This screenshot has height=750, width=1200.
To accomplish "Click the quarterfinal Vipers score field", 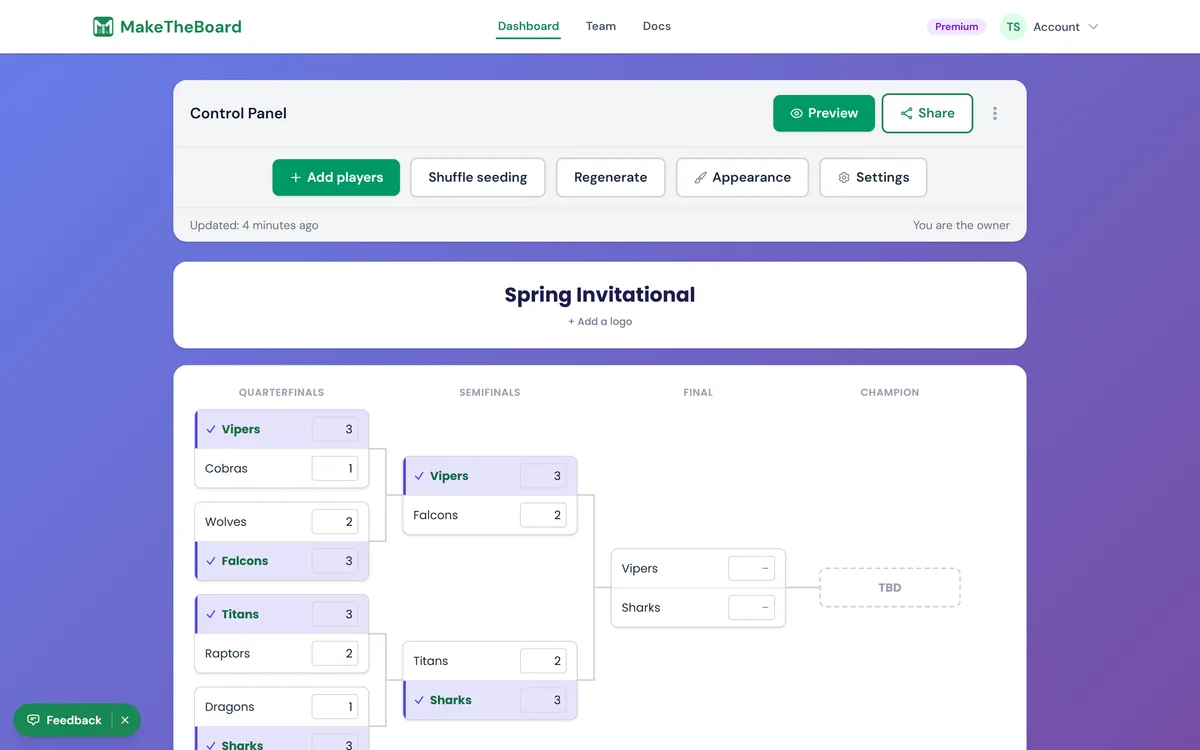I will (x=335, y=429).
